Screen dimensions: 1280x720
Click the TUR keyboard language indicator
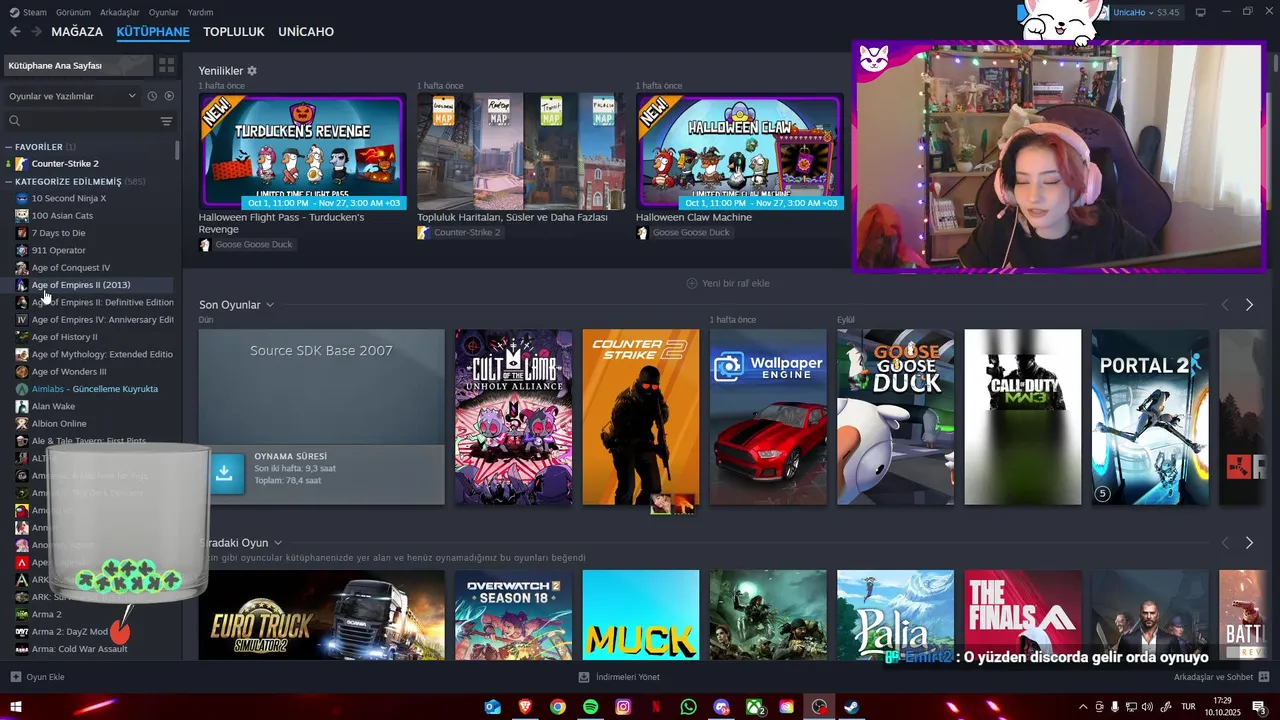[1189, 707]
